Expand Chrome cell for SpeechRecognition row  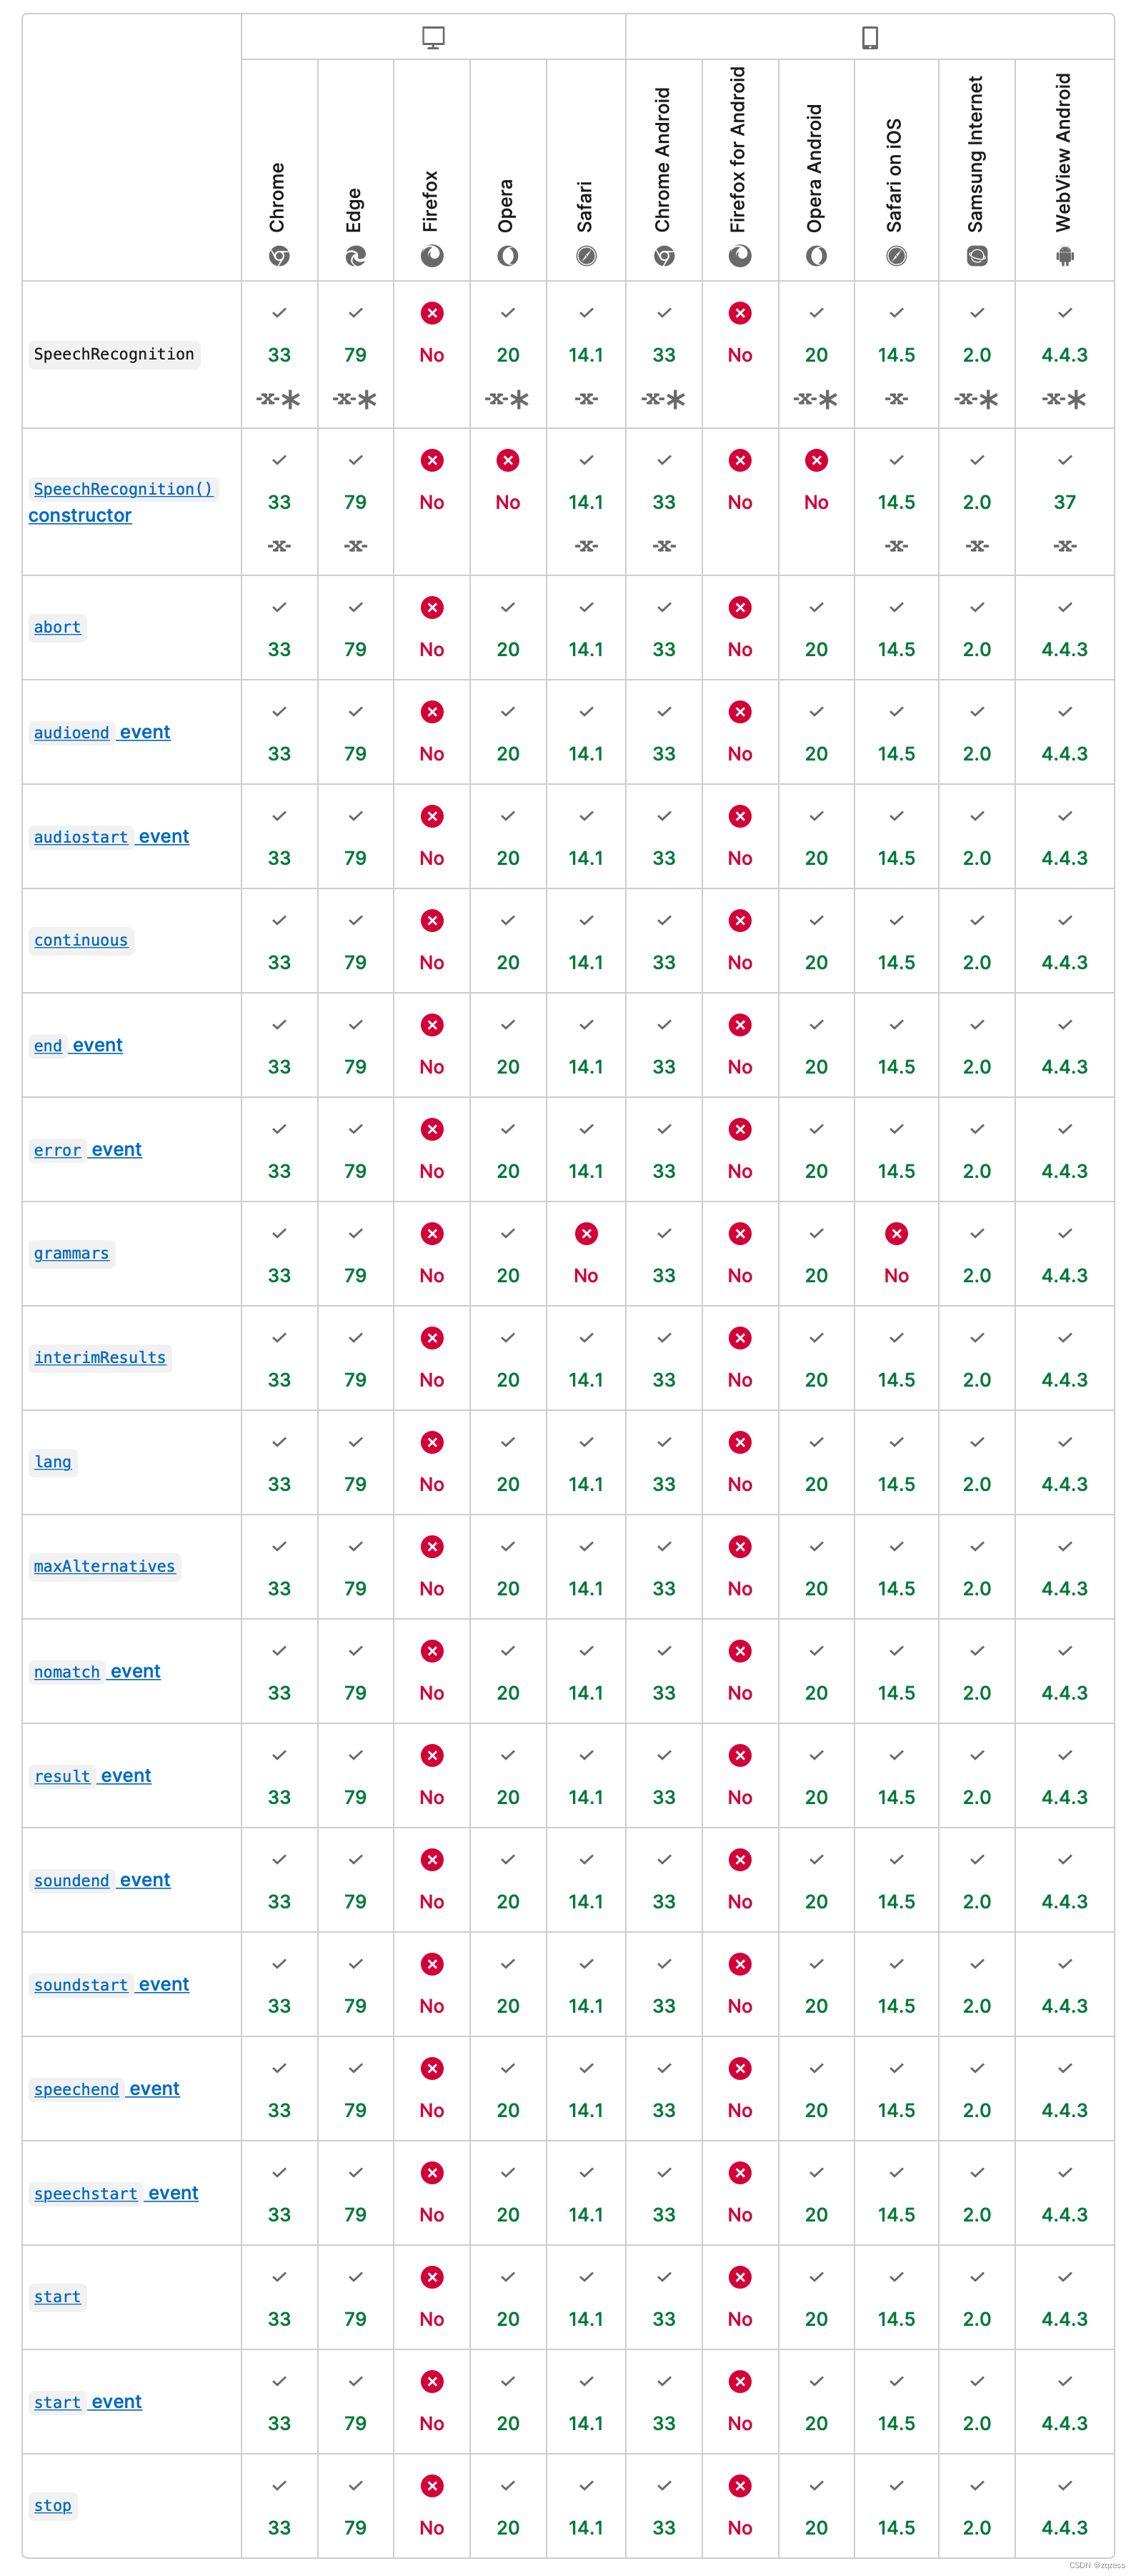click(279, 355)
